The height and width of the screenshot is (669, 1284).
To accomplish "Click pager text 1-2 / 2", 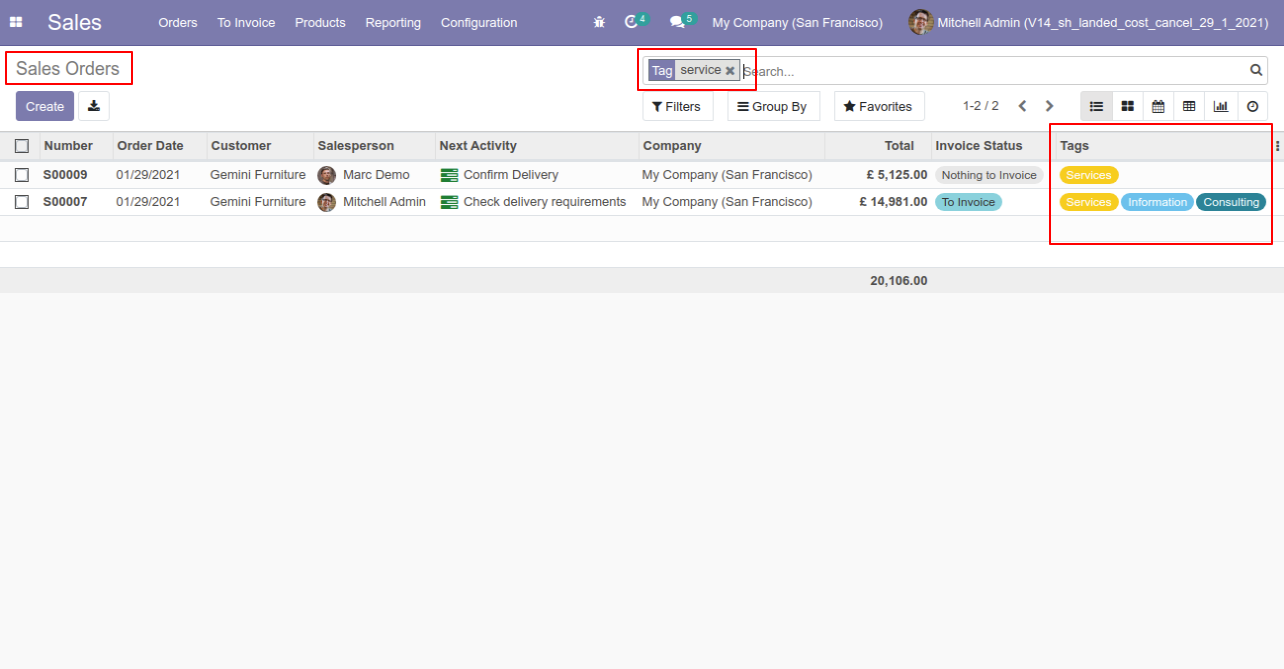I will click(x=981, y=106).
